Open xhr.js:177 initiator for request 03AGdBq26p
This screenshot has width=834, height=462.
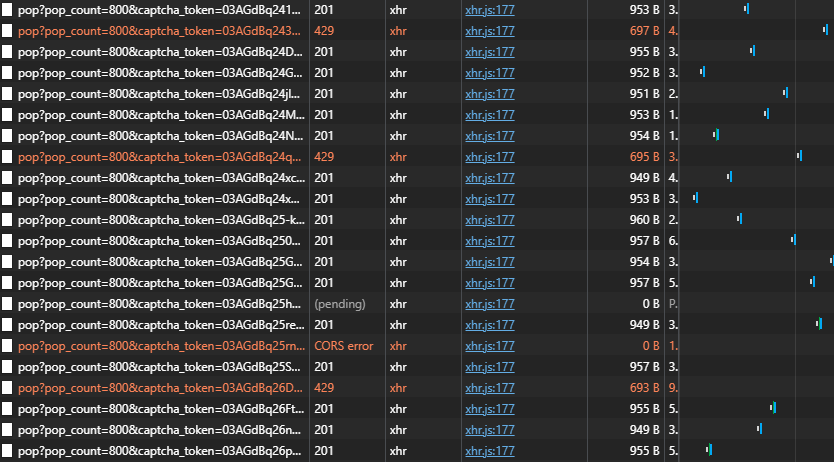click(489, 451)
